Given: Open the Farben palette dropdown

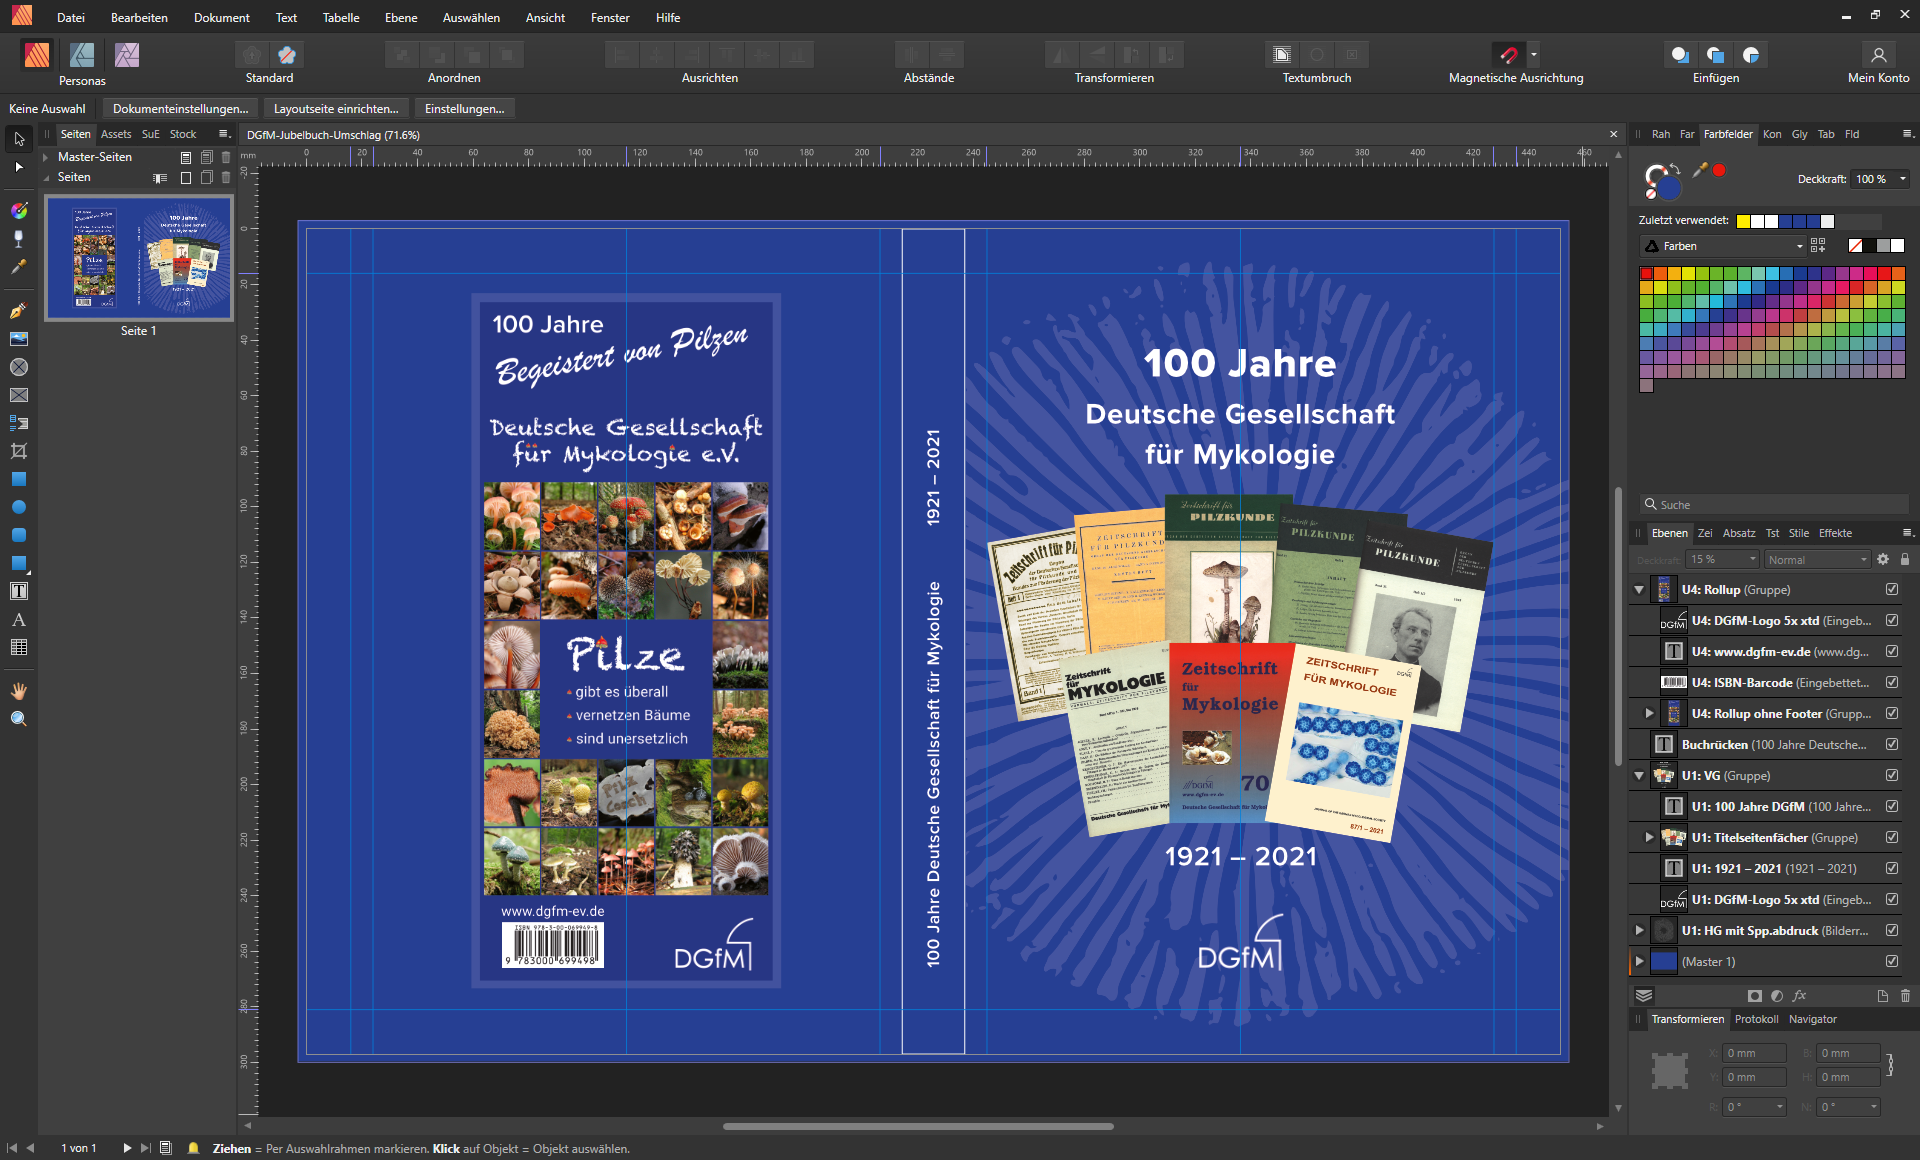Looking at the screenshot, I should (1725, 246).
